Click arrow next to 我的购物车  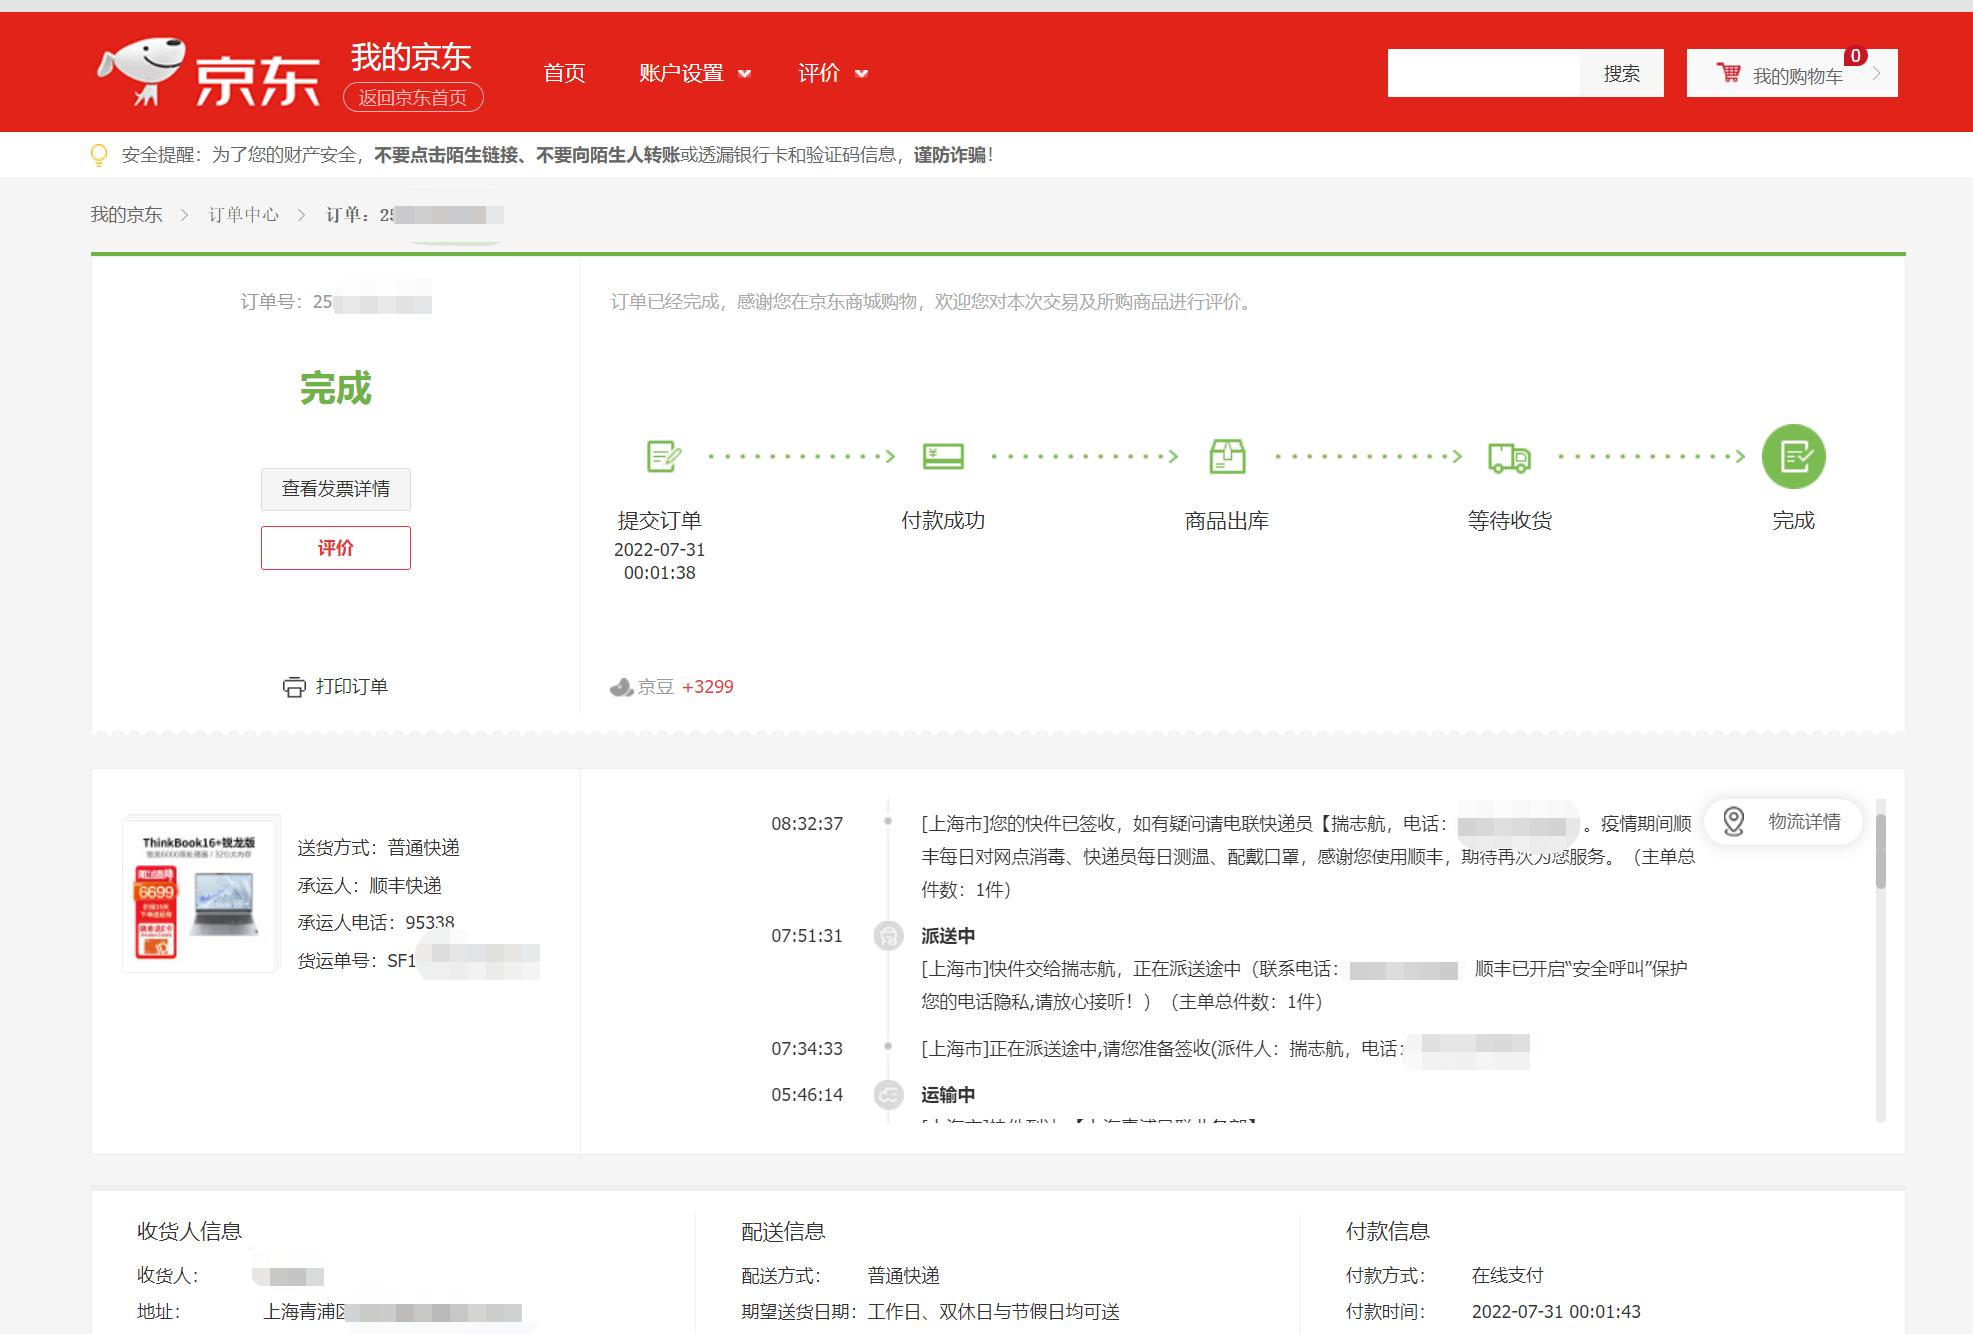(1877, 73)
